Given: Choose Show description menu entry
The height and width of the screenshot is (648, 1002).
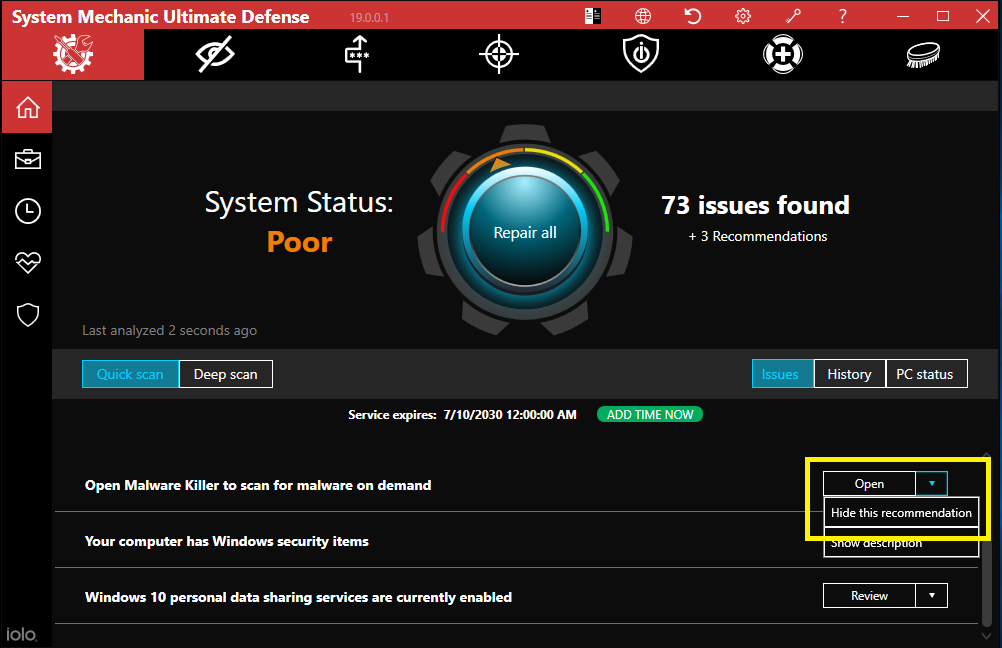Looking at the screenshot, I should [x=901, y=544].
